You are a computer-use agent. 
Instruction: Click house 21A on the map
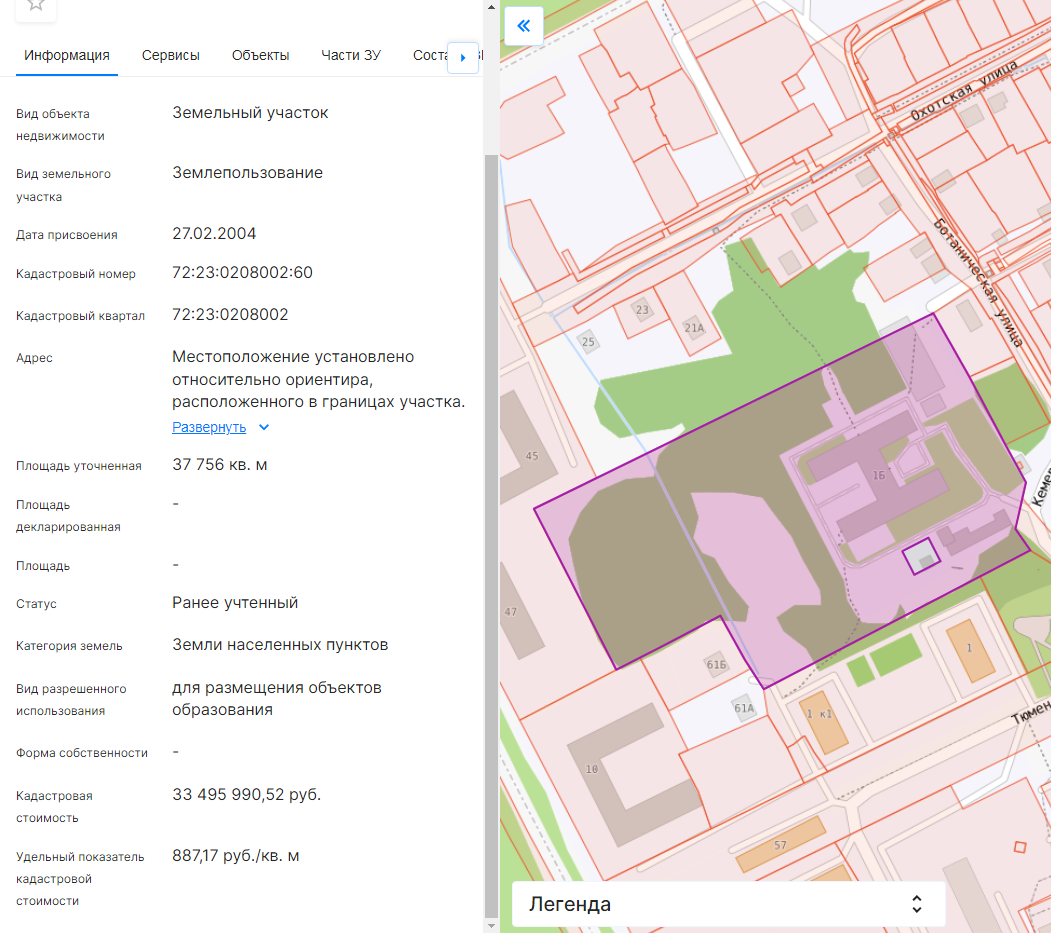click(694, 327)
